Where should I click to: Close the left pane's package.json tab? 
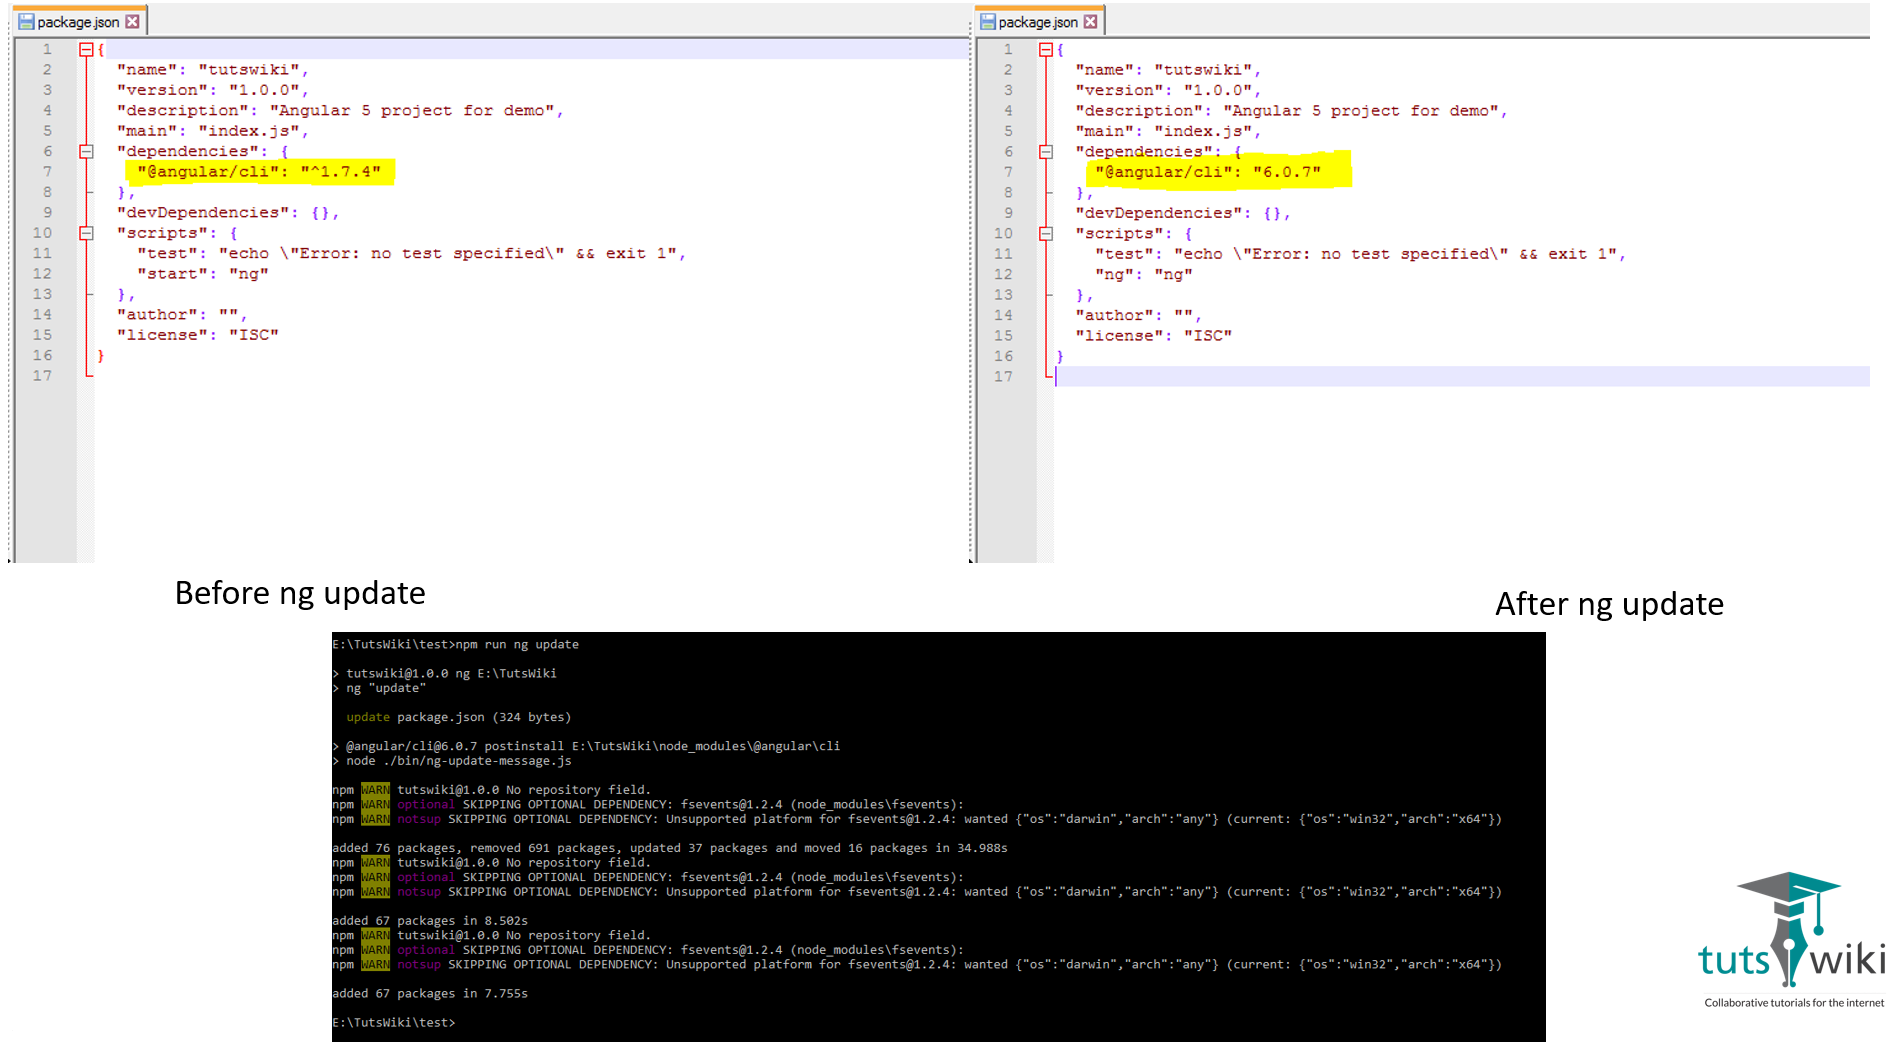pos(132,22)
